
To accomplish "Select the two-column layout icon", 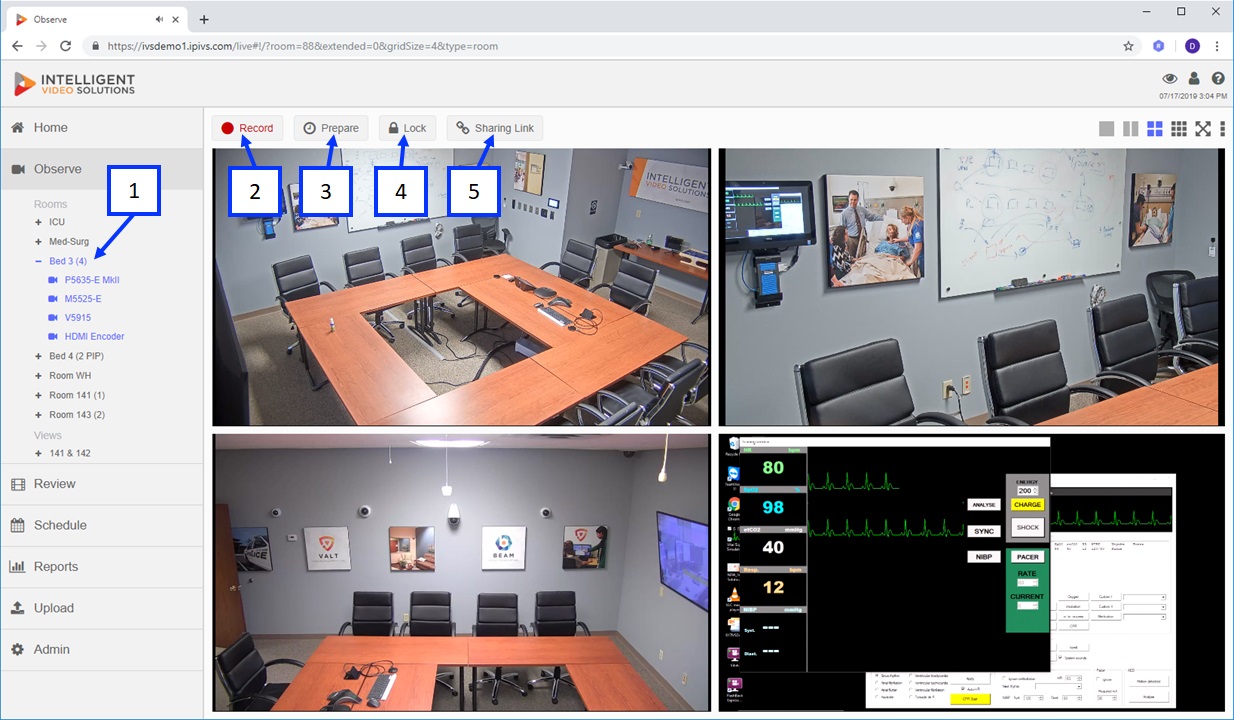I will pos(1131,128).
